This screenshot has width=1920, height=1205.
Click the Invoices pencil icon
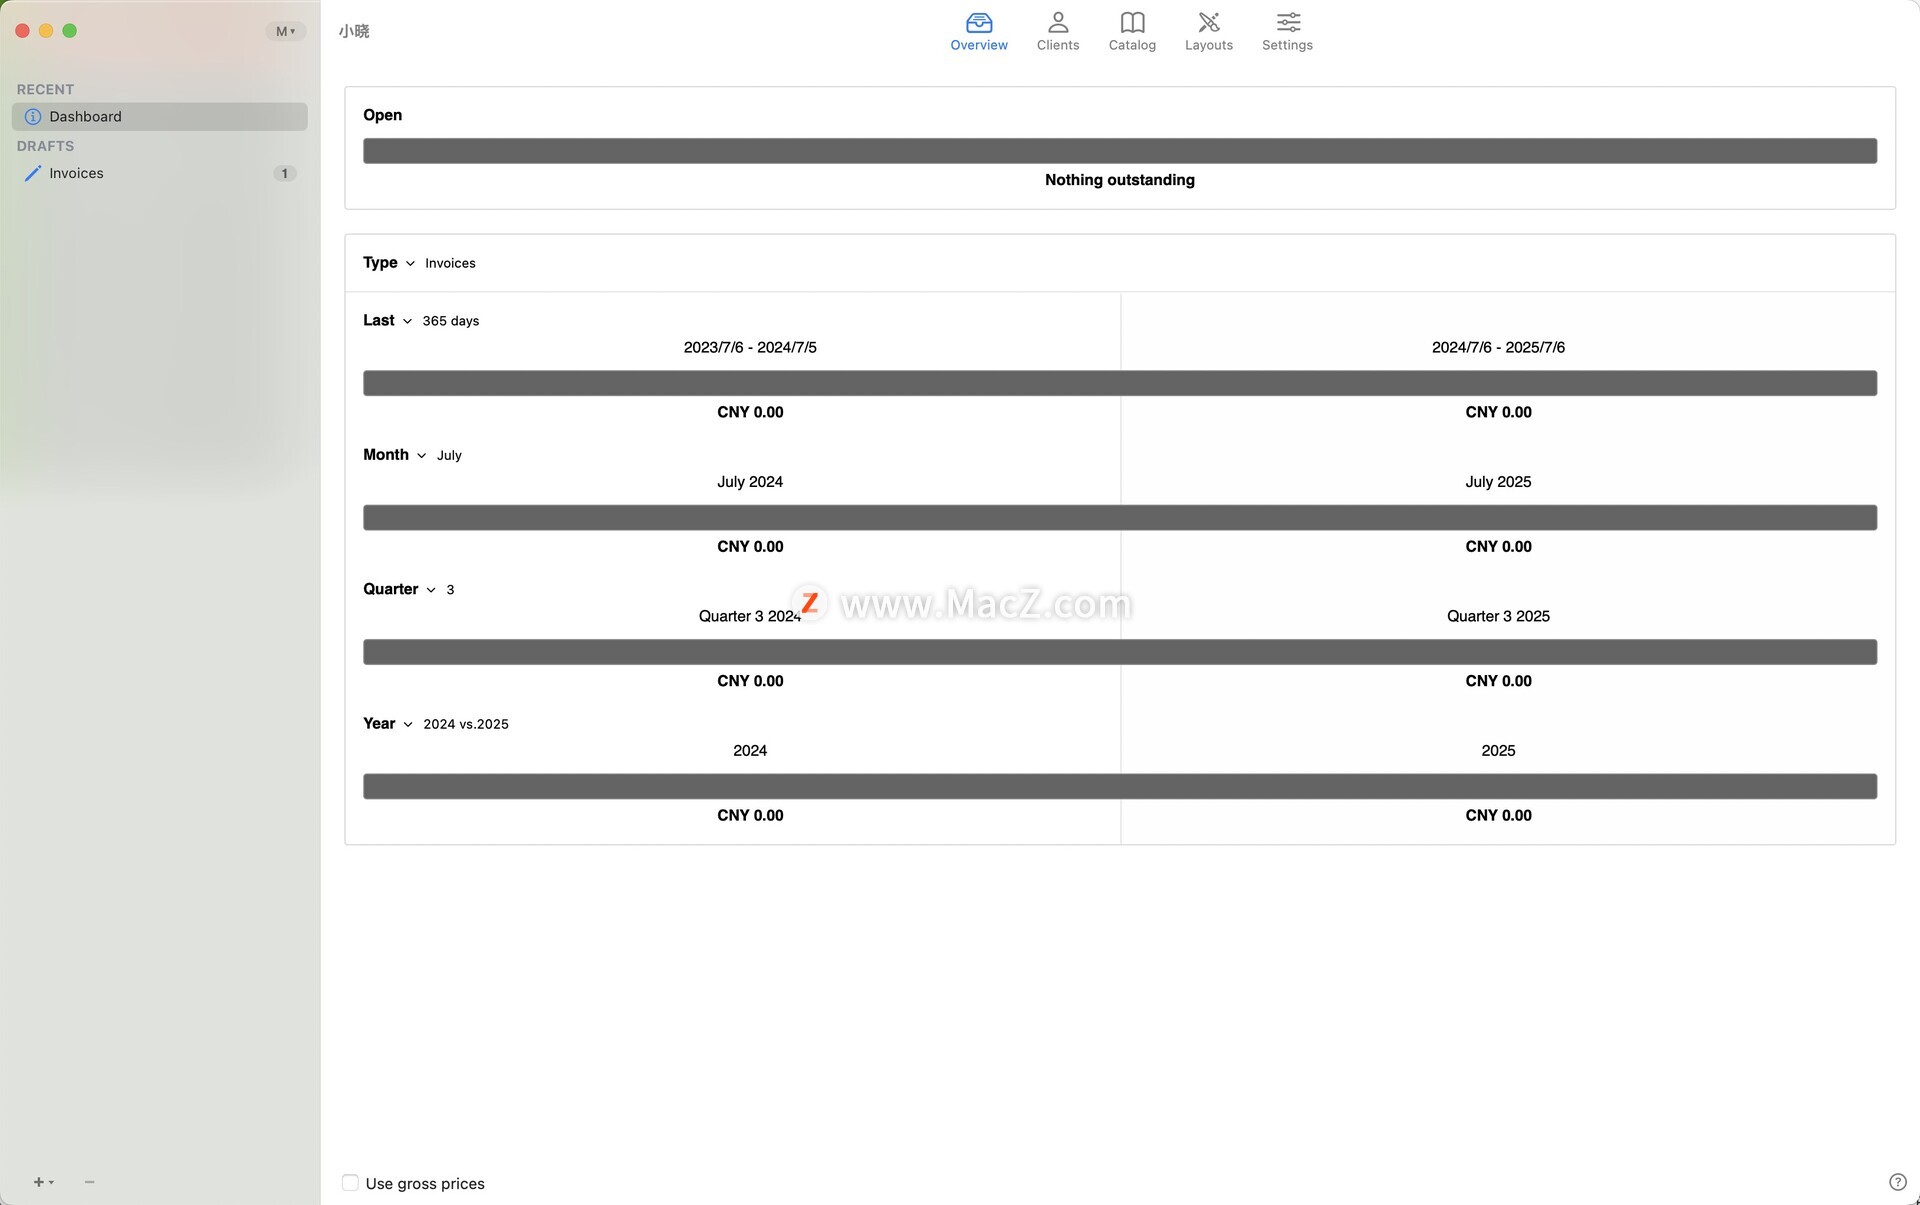[x=33, y=173]
